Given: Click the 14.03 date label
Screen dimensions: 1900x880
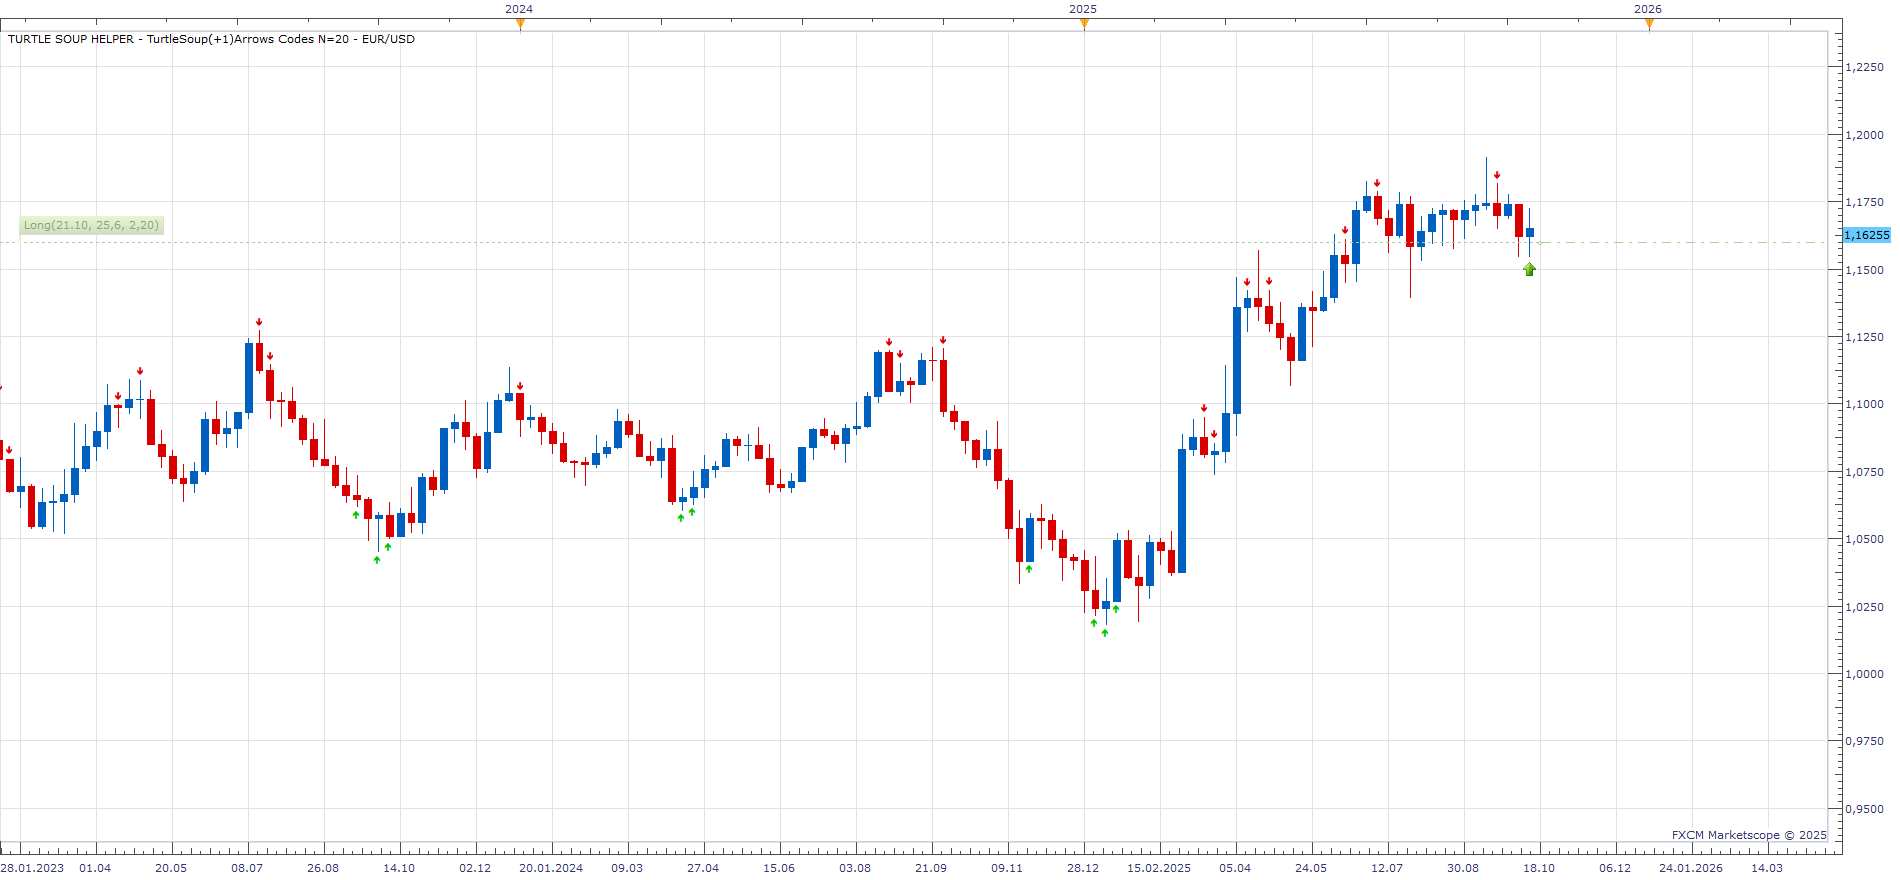Looking at the screenshot, I should pos(1767,868).
